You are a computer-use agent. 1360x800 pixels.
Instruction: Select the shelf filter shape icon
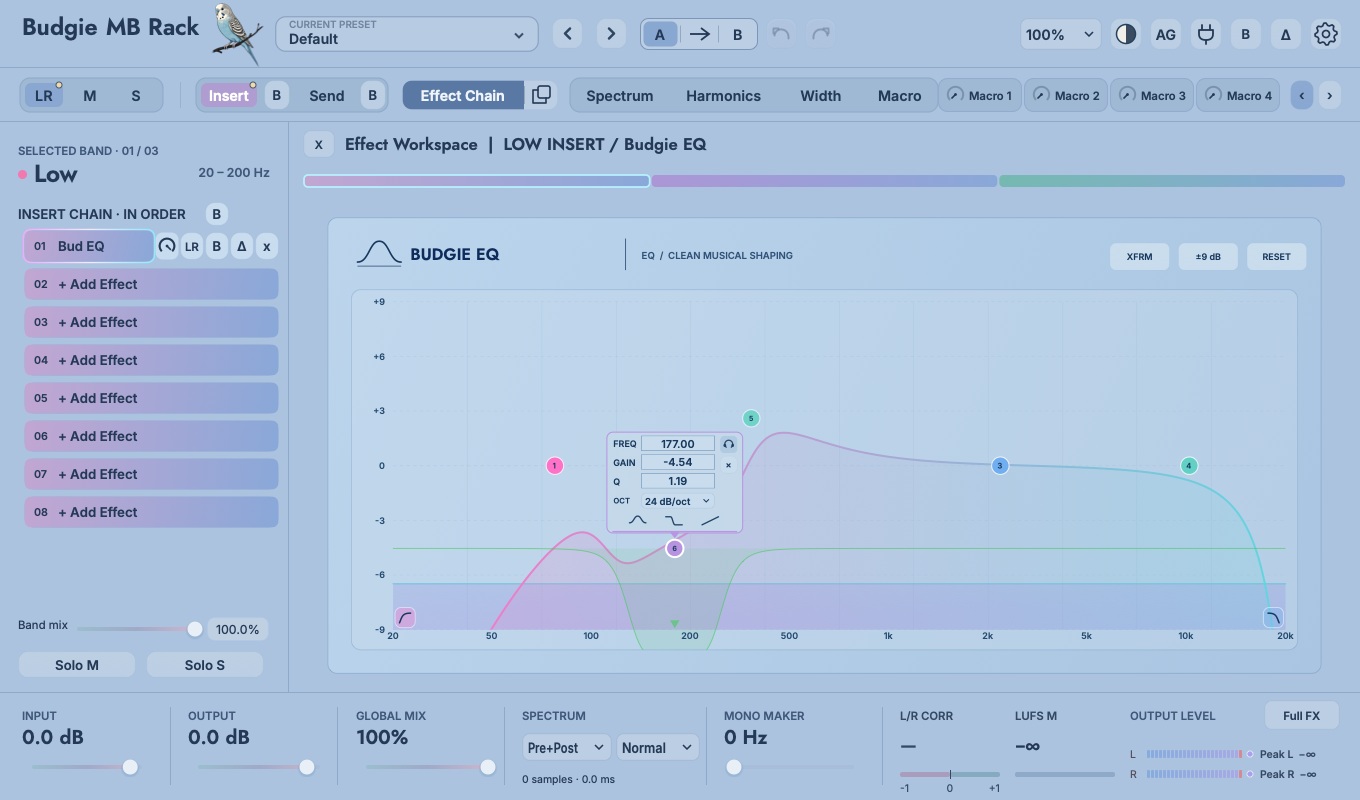click(674, 520)
